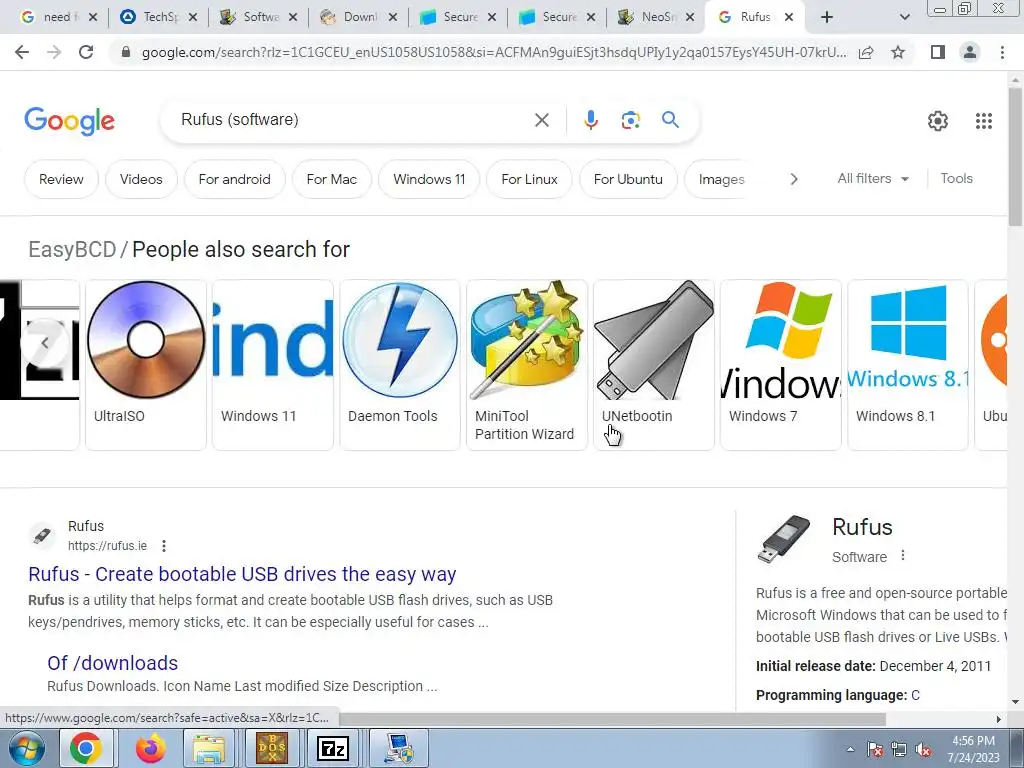This screenshot has height=768, width=1024.
Task: Search by image with Lens icon
Action: point(630,120)
